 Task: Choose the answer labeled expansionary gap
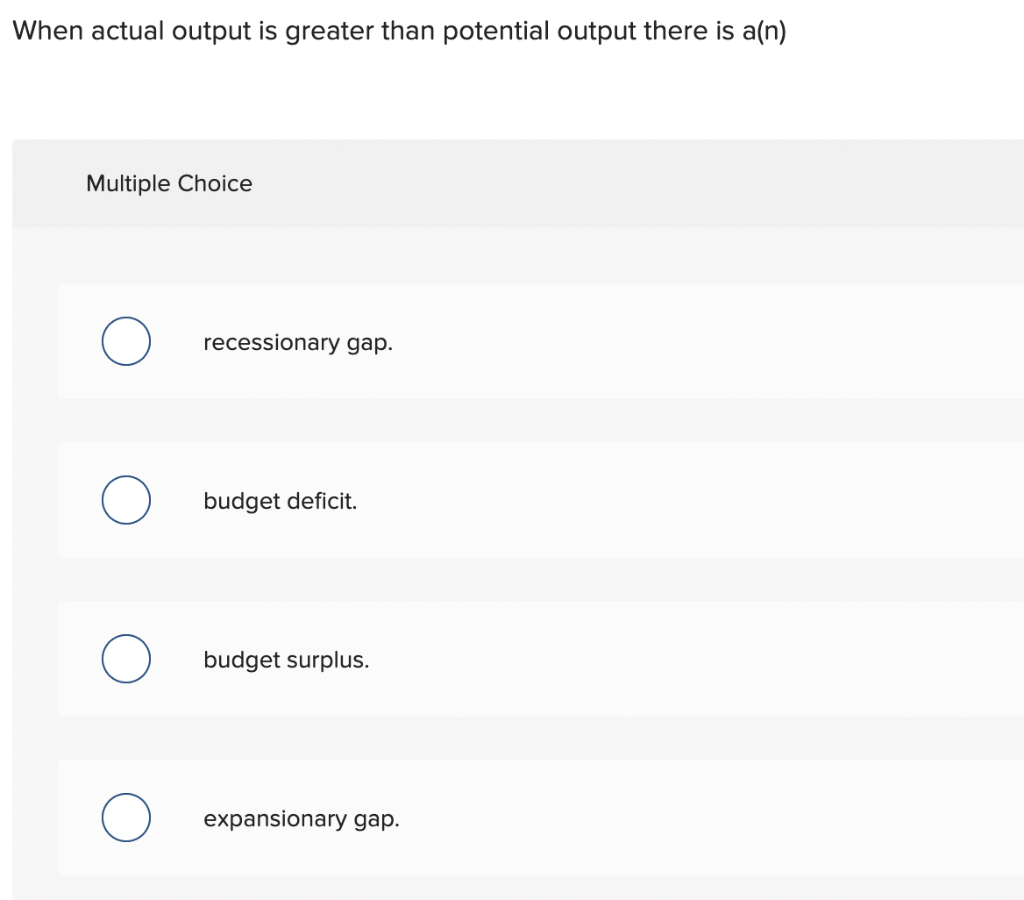pos(301,818)
